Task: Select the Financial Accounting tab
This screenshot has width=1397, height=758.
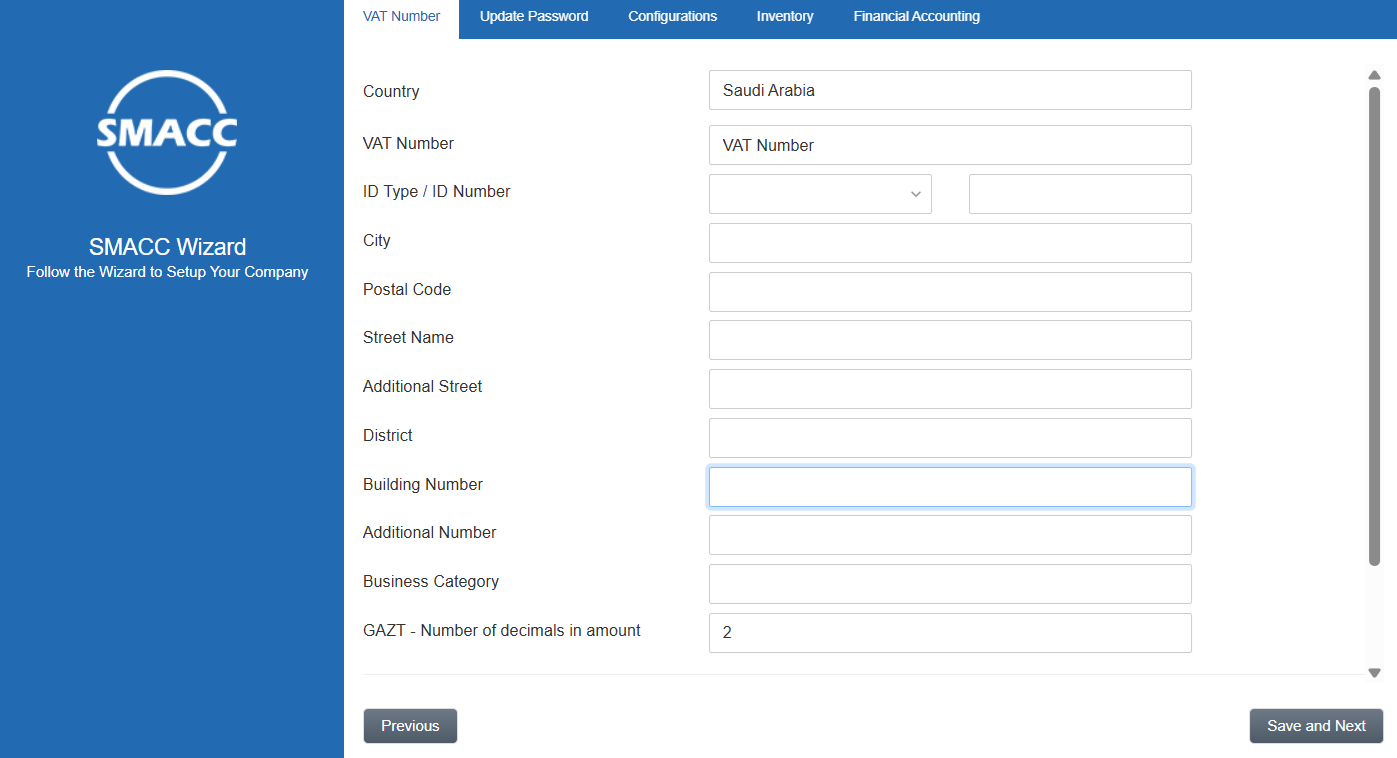Action: tap(916, 17)
